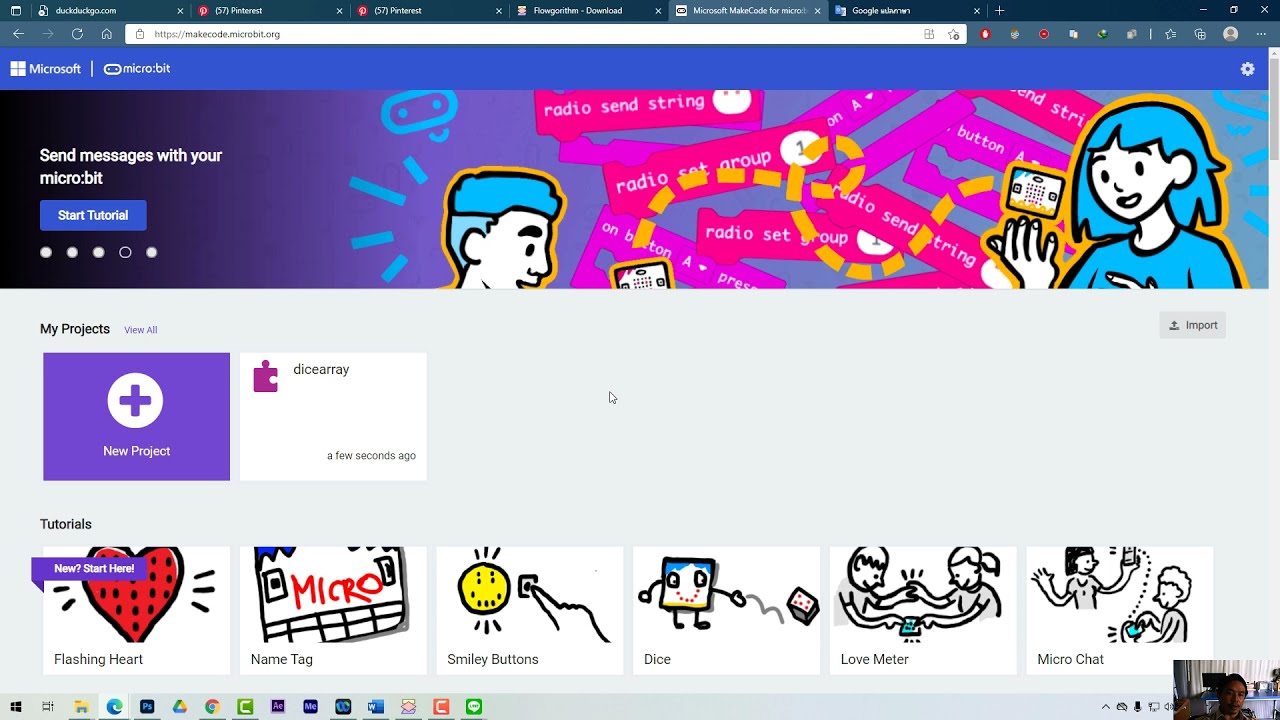Image resolution: width=1280 pixels, height=720 pixels.
Task: Show hidden system tray icons
Action: pos(1105,707)
